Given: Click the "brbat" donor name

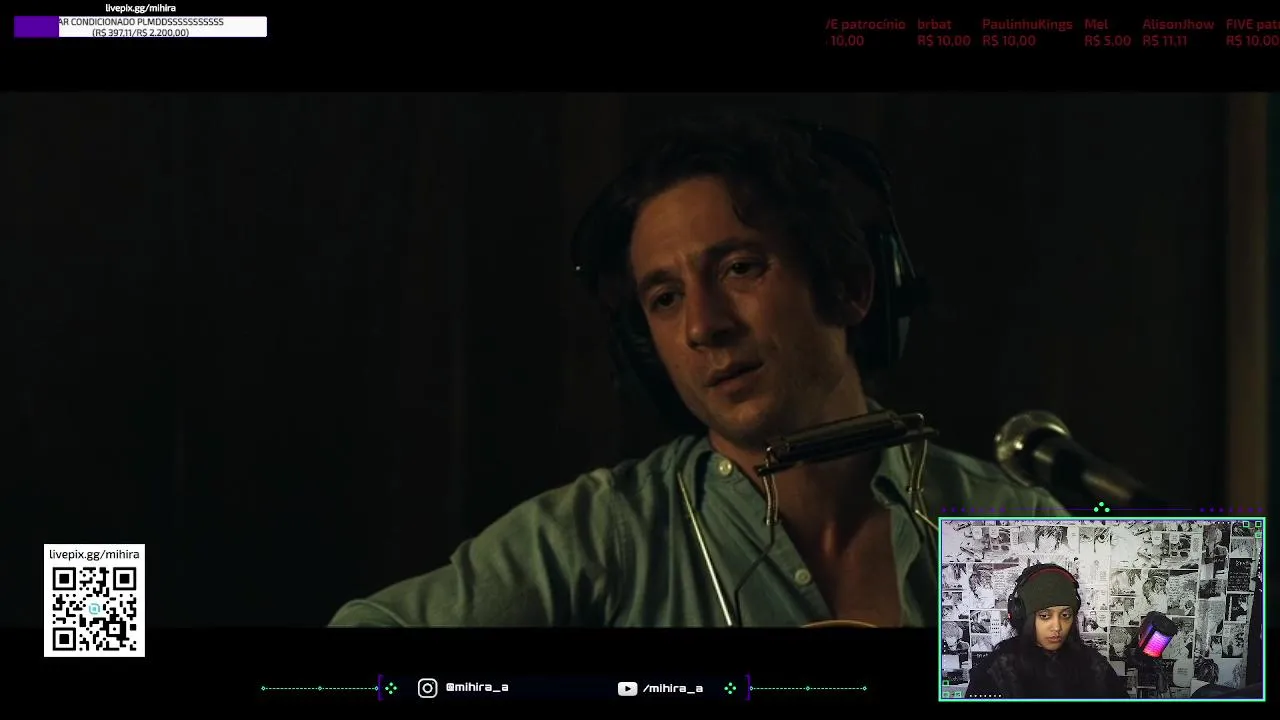Looking at the screenshot, I should 934,24.
